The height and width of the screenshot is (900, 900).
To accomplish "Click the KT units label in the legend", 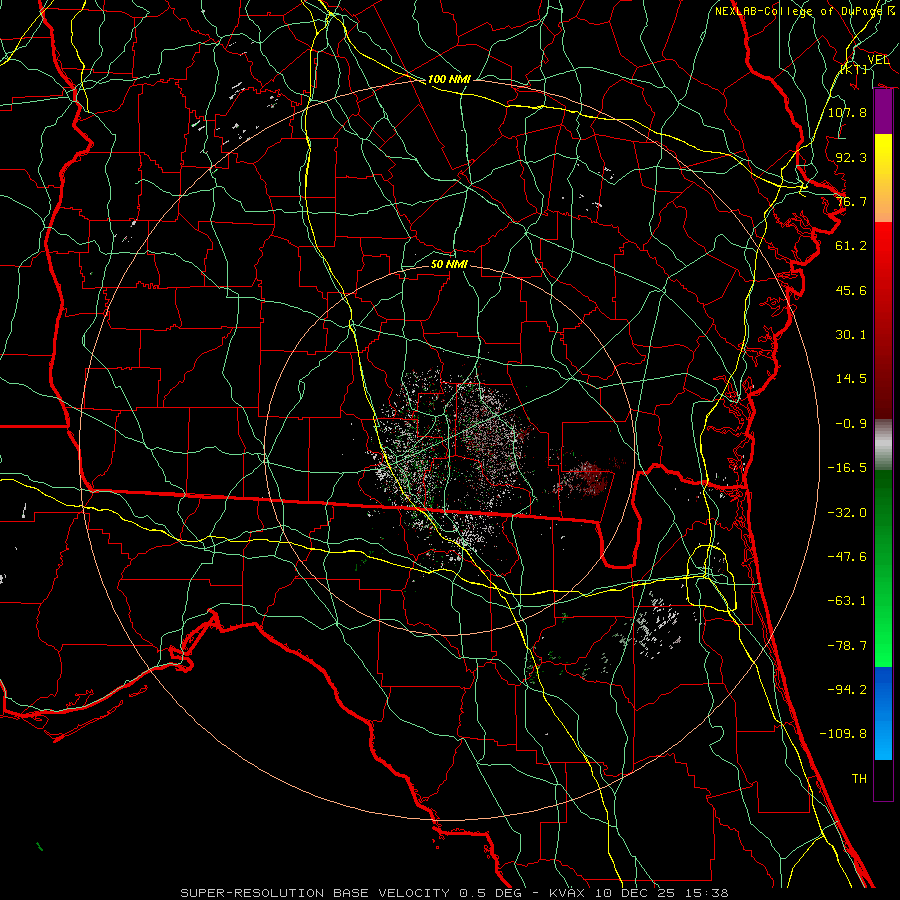I will (854, 69).
